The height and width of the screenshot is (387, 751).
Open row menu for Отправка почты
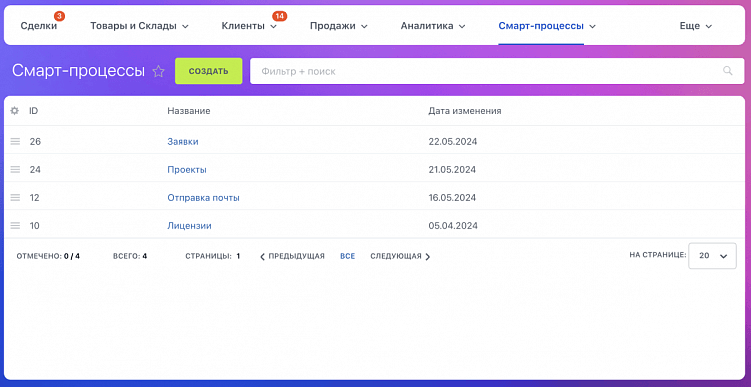(15, 197)
